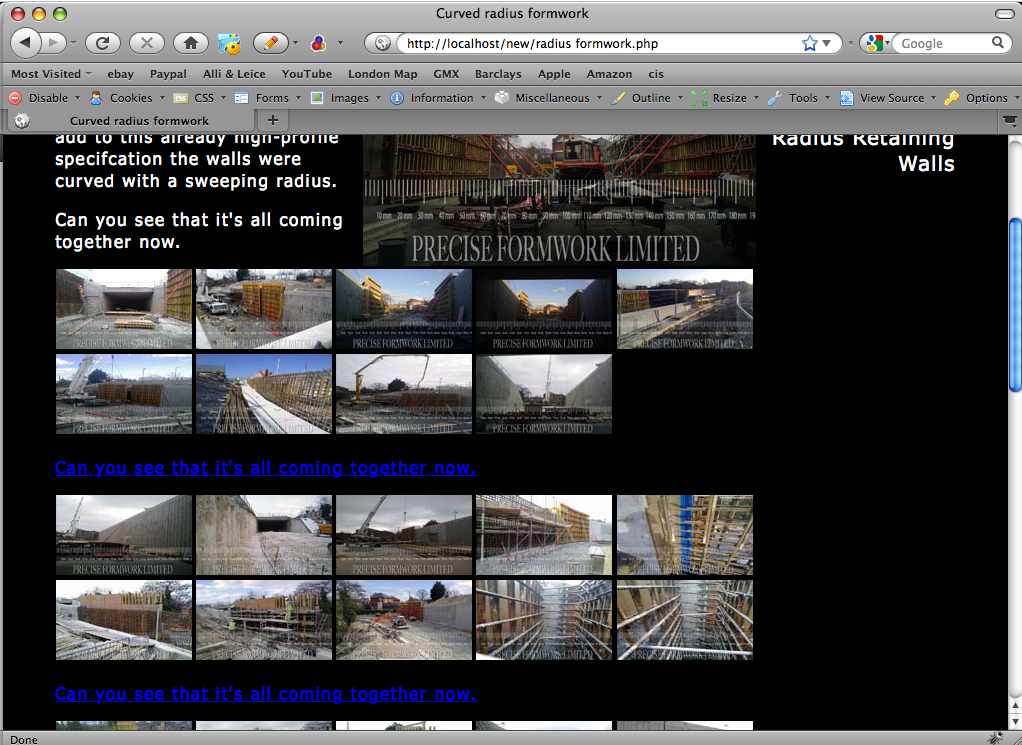Expand dropdown next to the pencil button
This screenshot has height=745, width=1022.
click(x=295, y=43)
